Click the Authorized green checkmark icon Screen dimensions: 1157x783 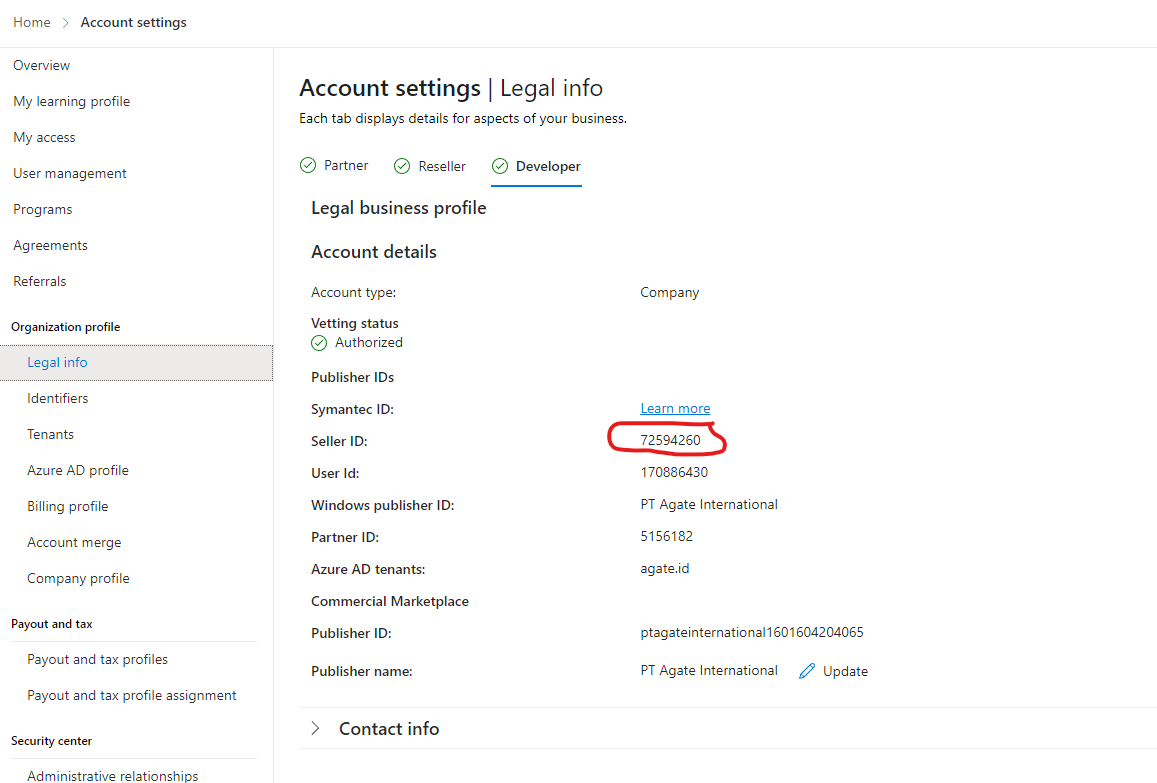[319, 343]
